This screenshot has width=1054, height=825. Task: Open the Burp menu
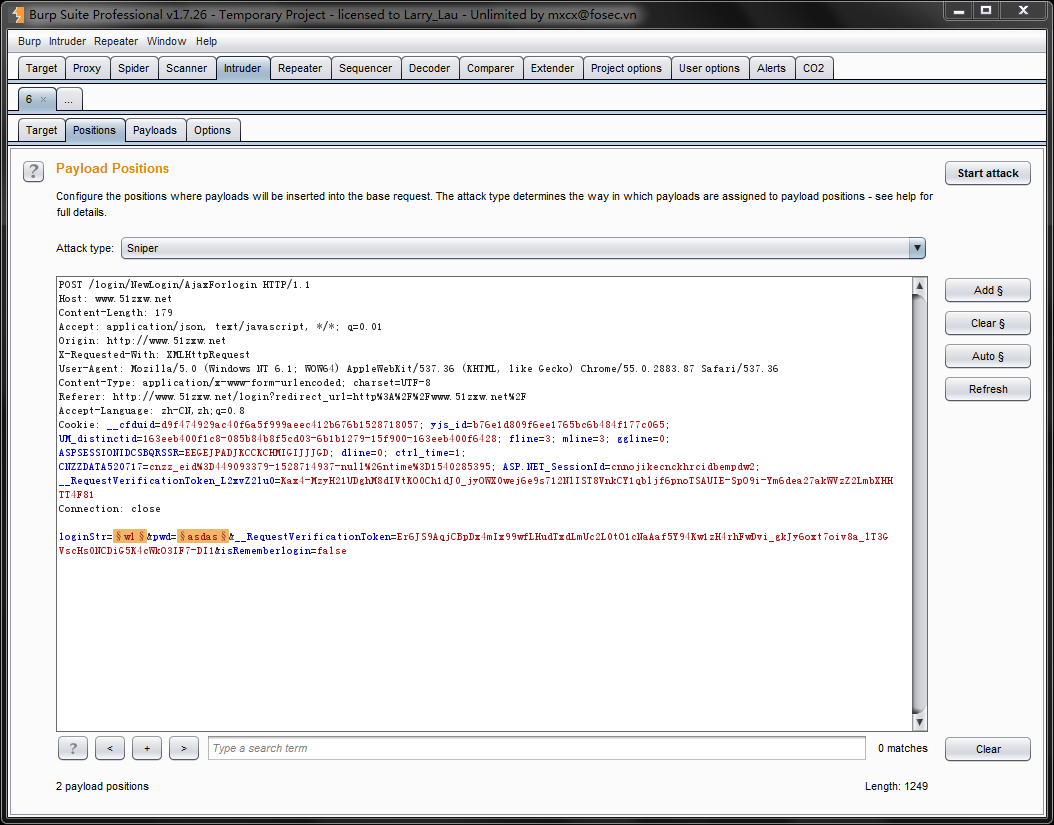29,41
